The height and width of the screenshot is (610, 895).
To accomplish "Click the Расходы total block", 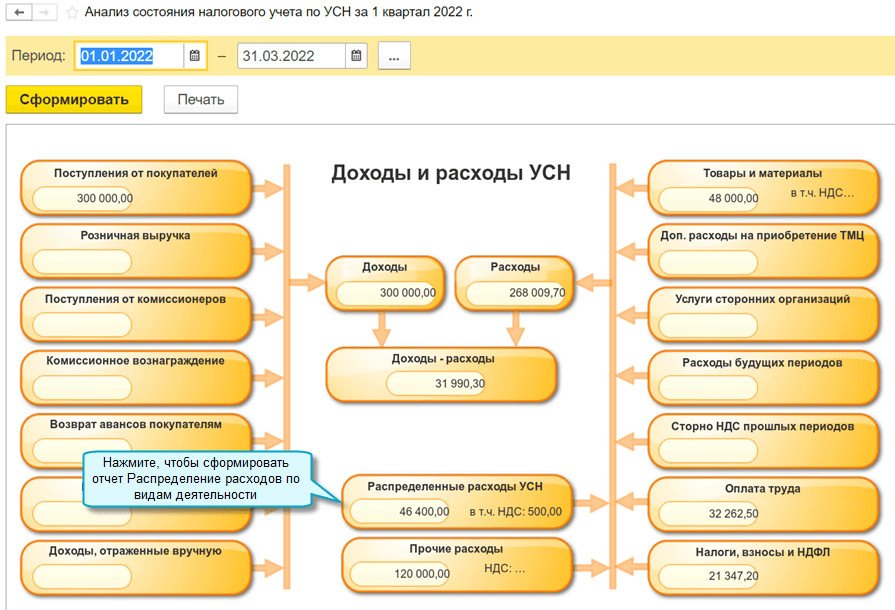I will (x=515, y=284).
